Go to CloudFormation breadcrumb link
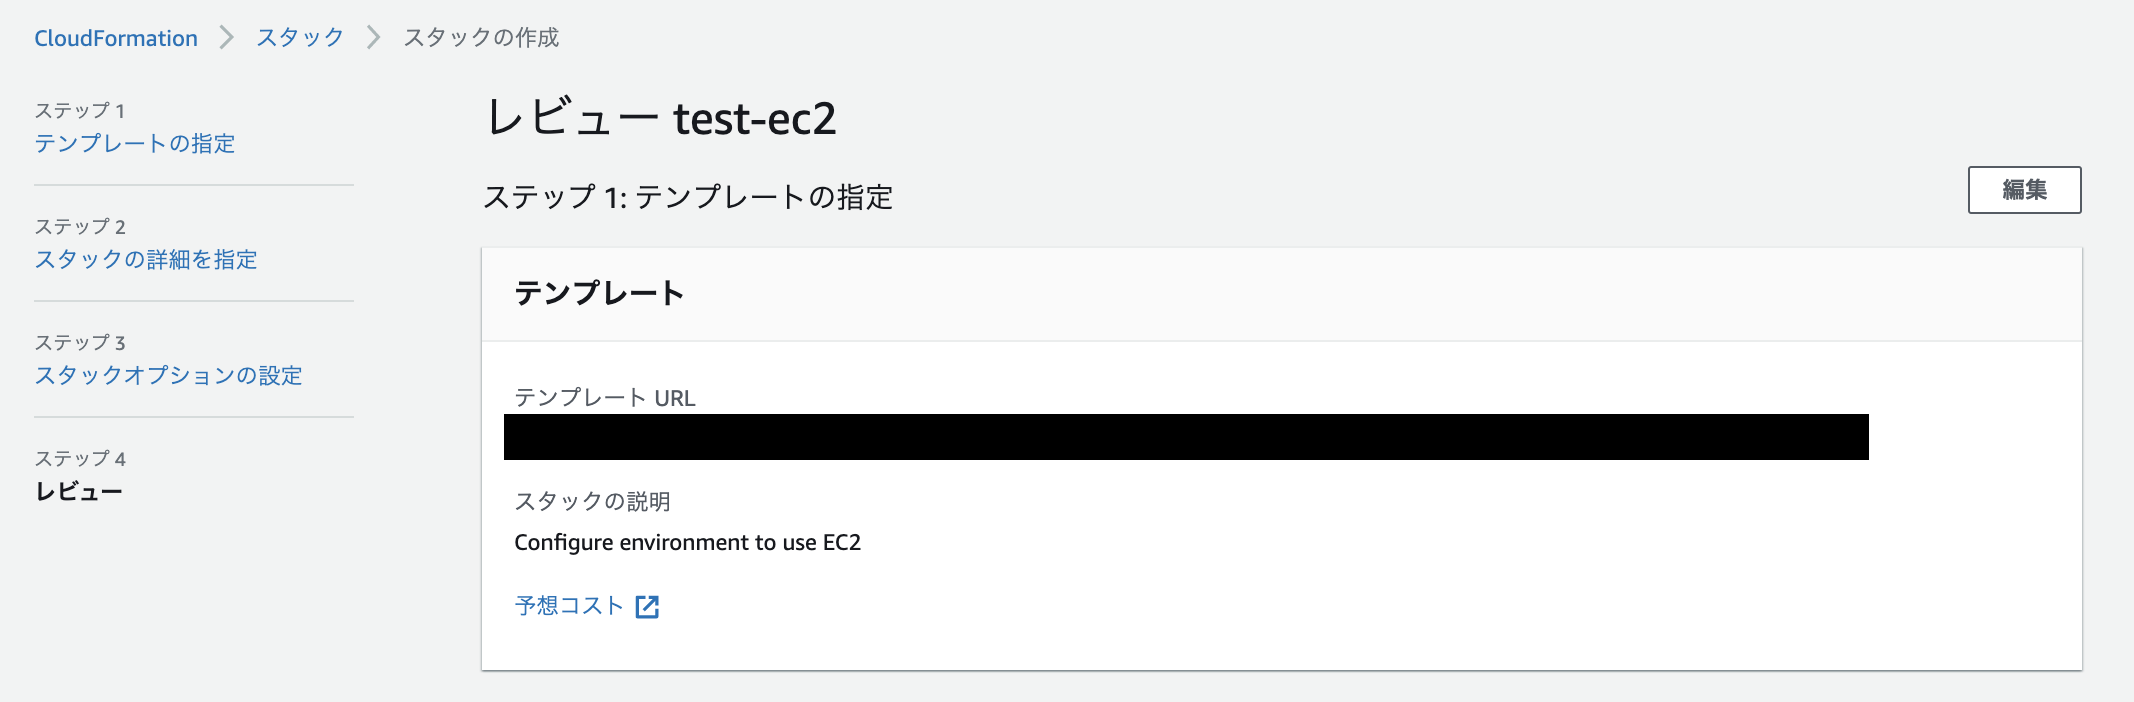Image resolution: width=2134 pixels, height=702 pixels. [x=116, y=38]
